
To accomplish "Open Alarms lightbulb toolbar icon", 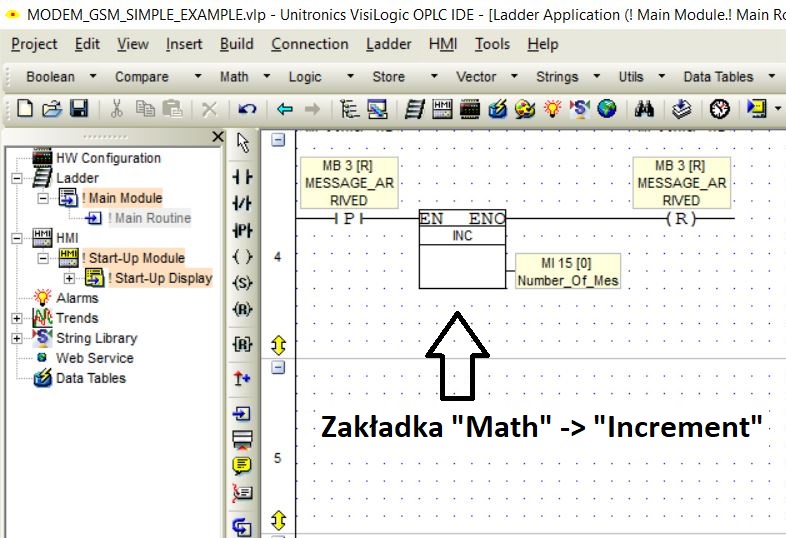I will (x=552, y=108).
